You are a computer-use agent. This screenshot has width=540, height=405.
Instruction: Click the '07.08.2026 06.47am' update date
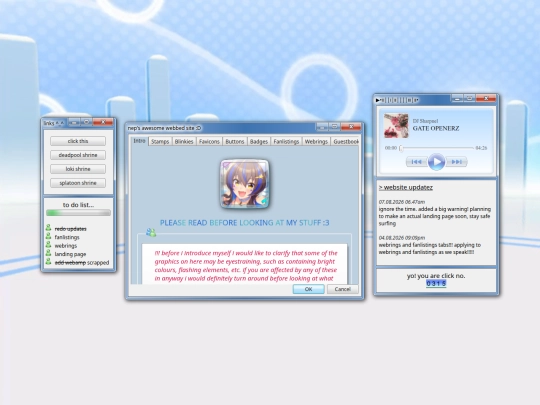coord(402,202)
